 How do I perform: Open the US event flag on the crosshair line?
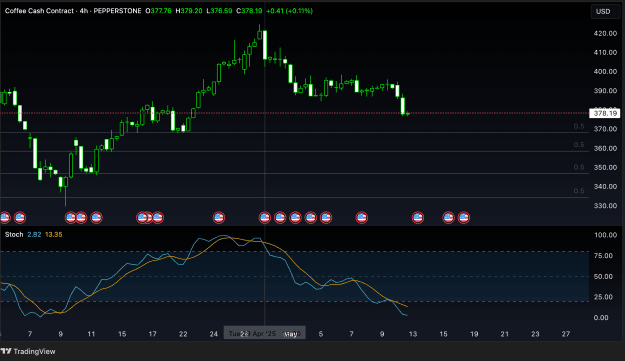(265, 218)
